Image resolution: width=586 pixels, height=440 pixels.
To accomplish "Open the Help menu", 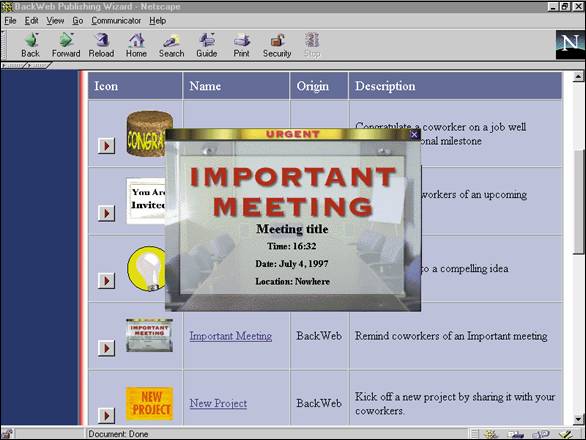I will click(157, 21).
